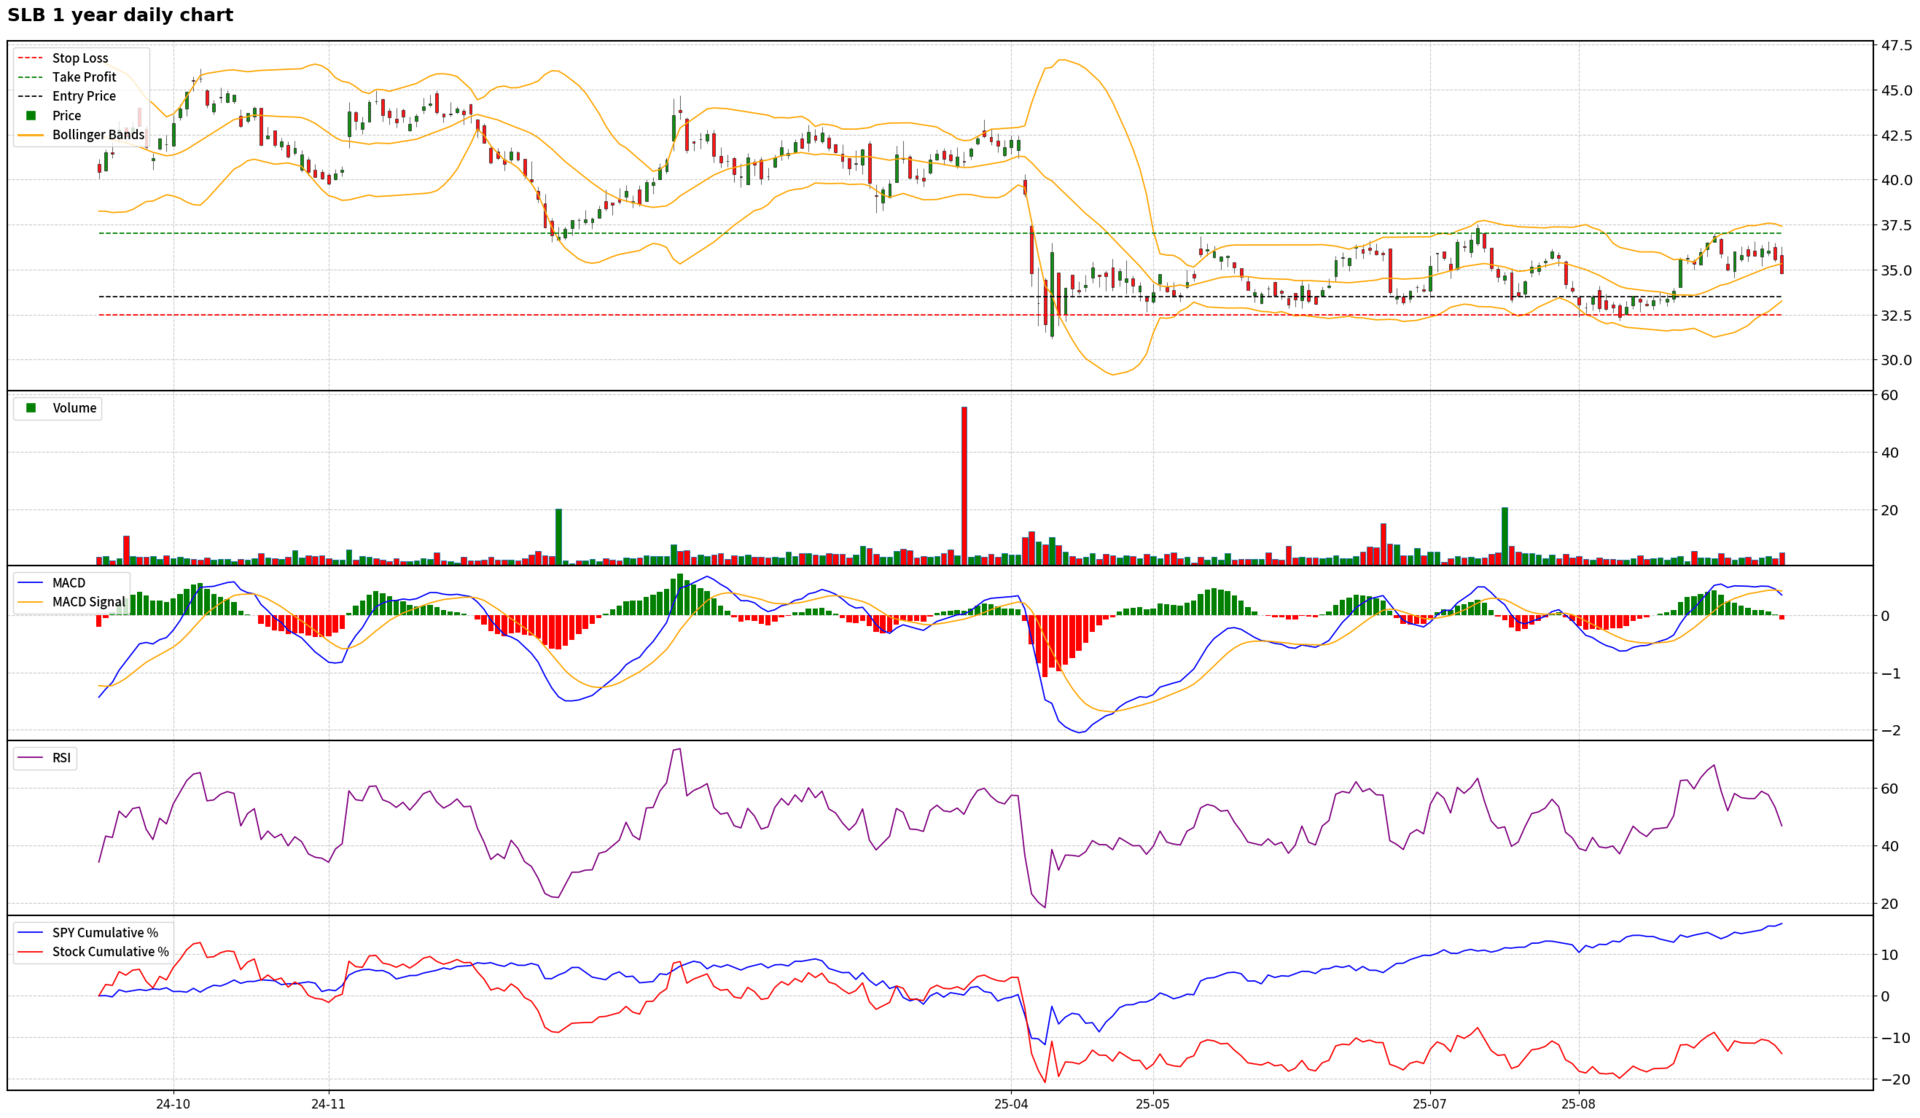Viewport: 1920px width, 1118px height.
Task: Click the green Price legend marker
Action: [31, 116]
